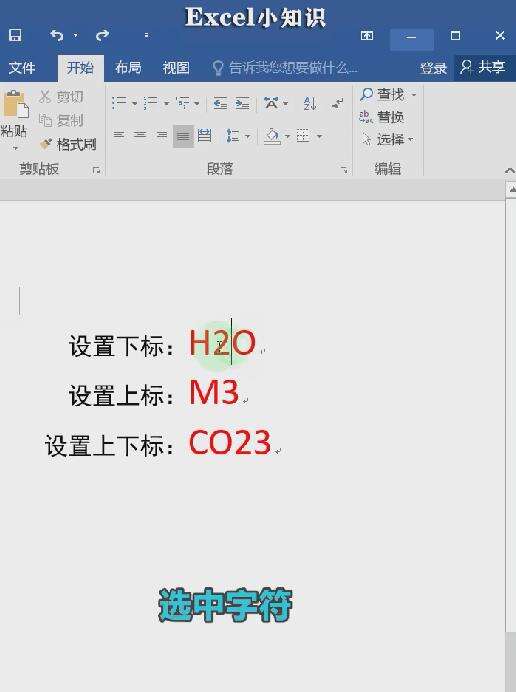This screenshot has width=516, height=692.
Task: Apply paragraph shading color
Action: point(272,136)
